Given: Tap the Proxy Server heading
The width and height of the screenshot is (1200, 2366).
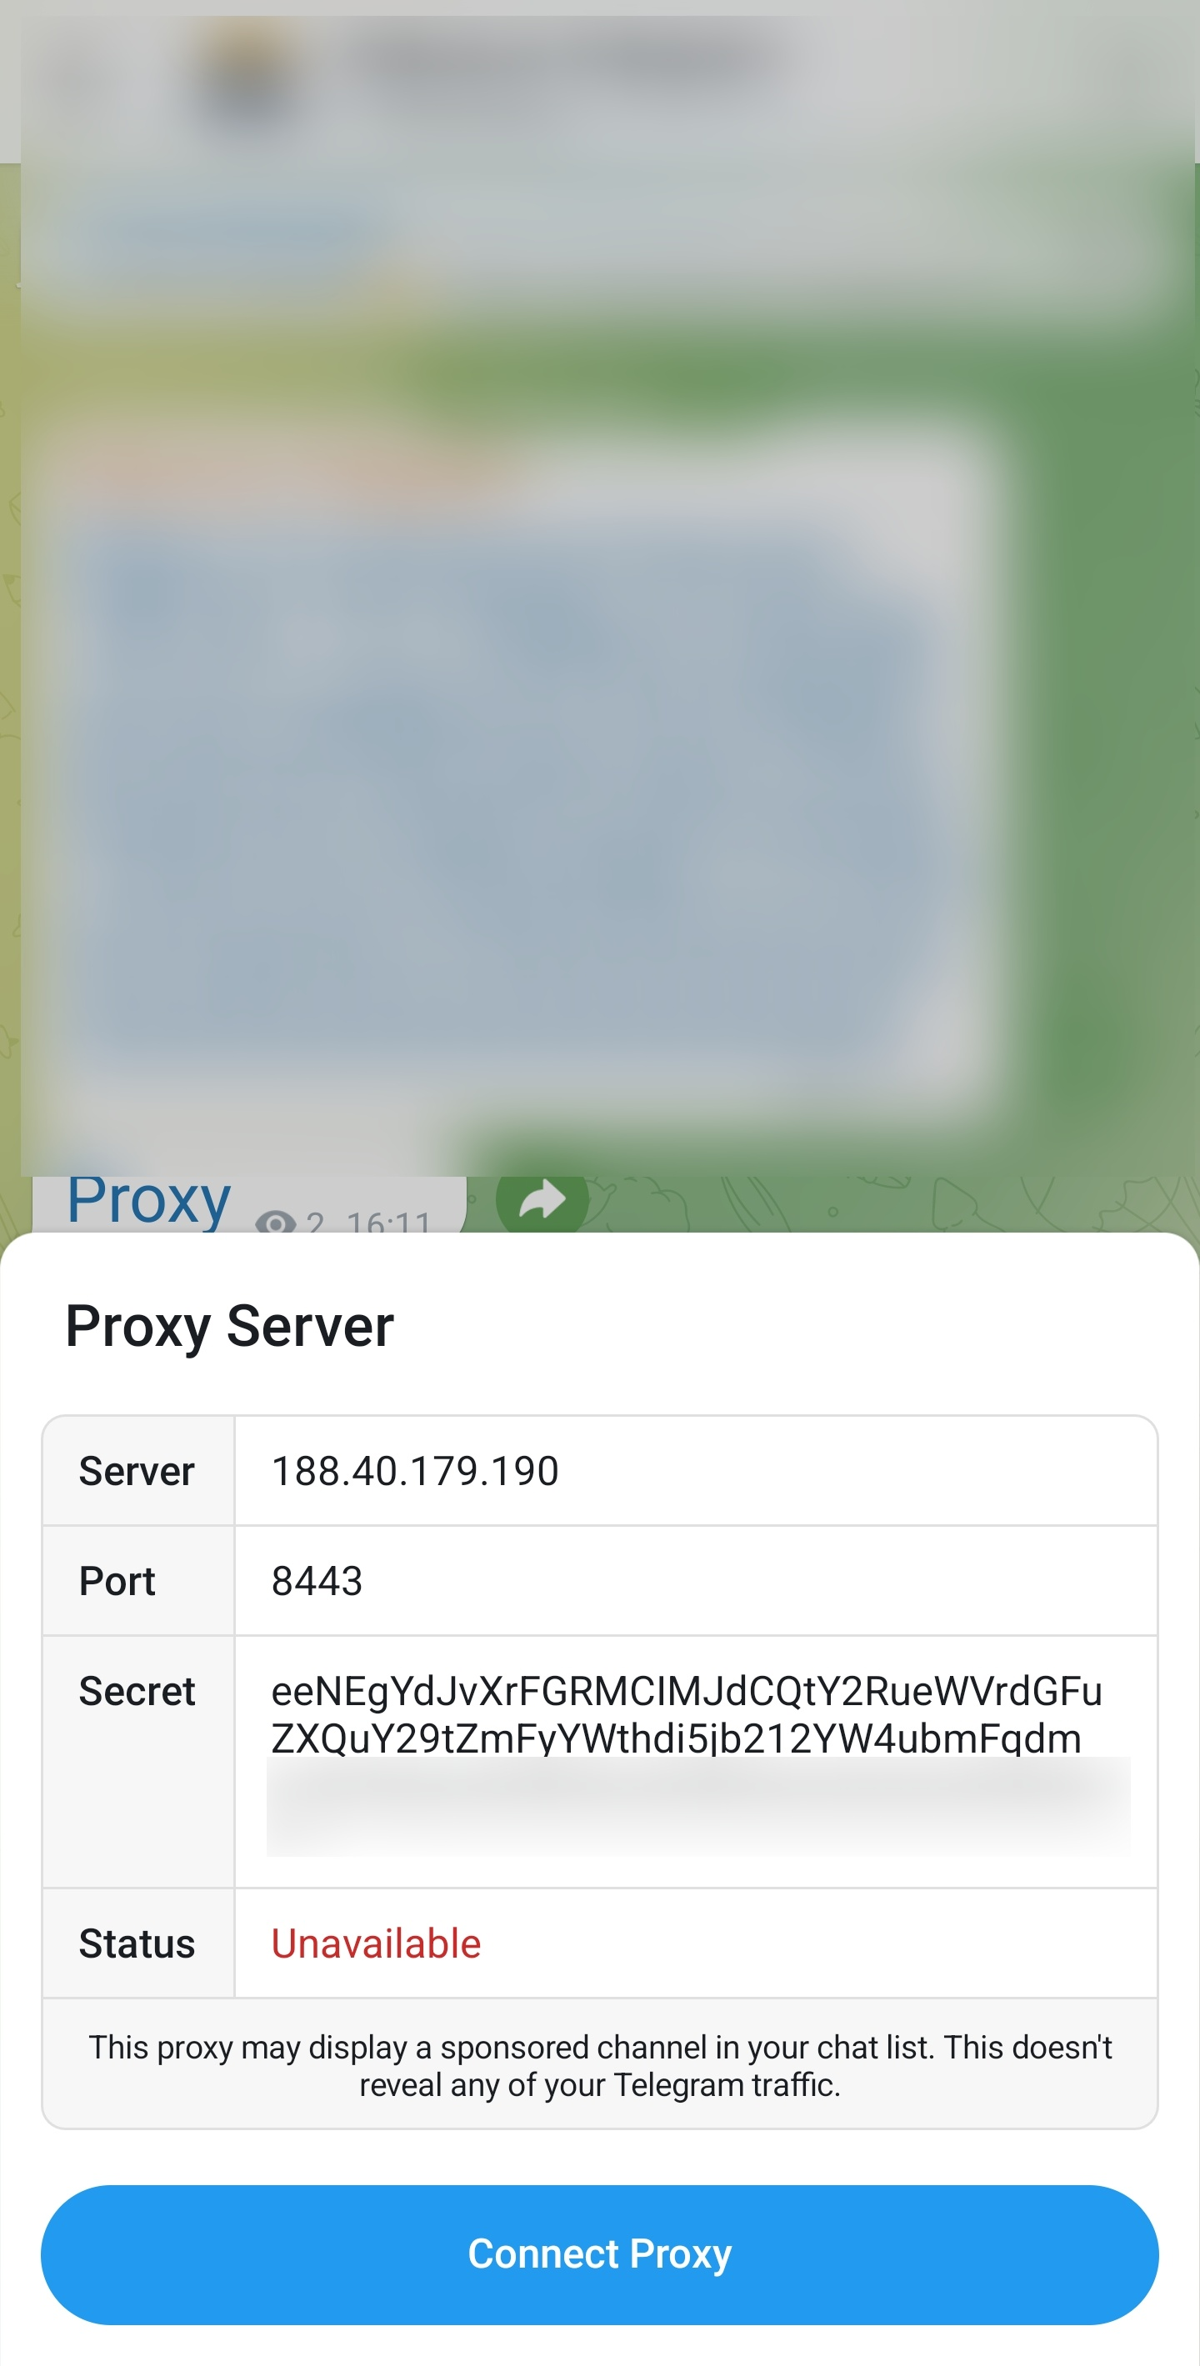Looking at the screenshot, I should pos(230,1326).
